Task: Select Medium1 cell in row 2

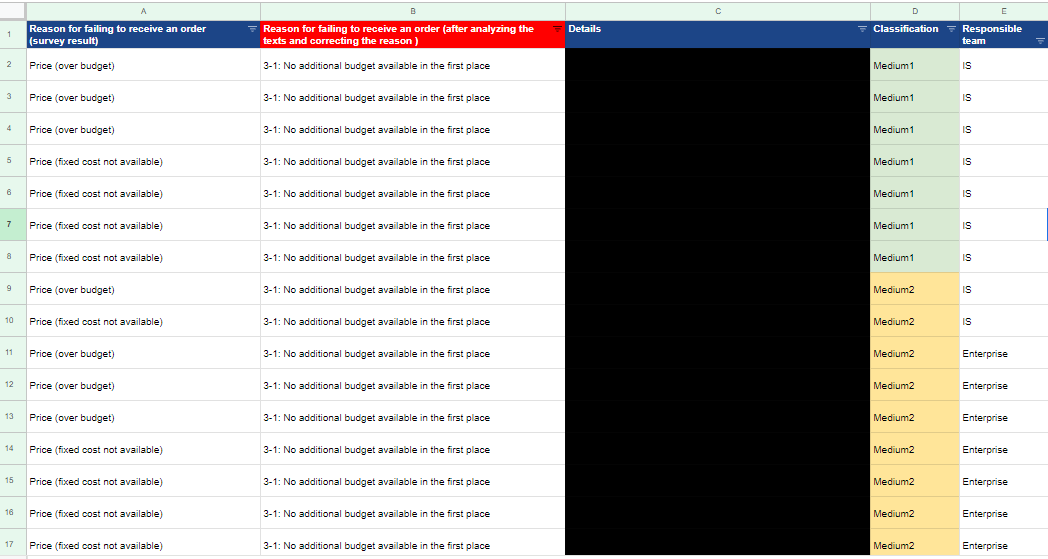Action: coord(915,66)
